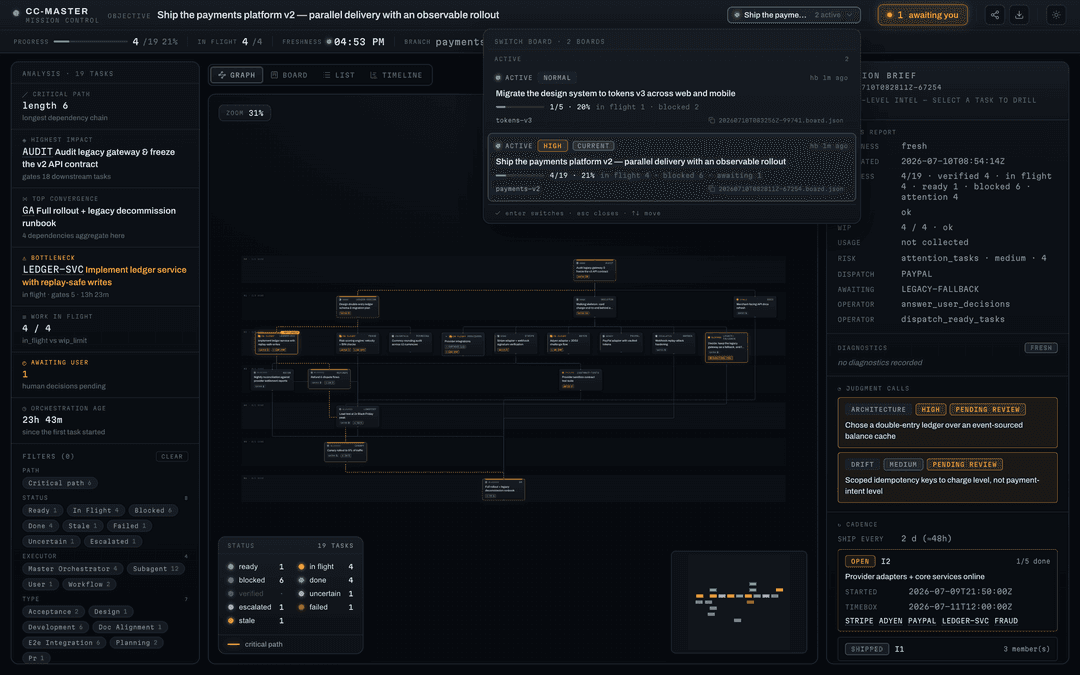1080x675 pixels.
Task: Click the Highest Impact section icon
Action: 25,140
